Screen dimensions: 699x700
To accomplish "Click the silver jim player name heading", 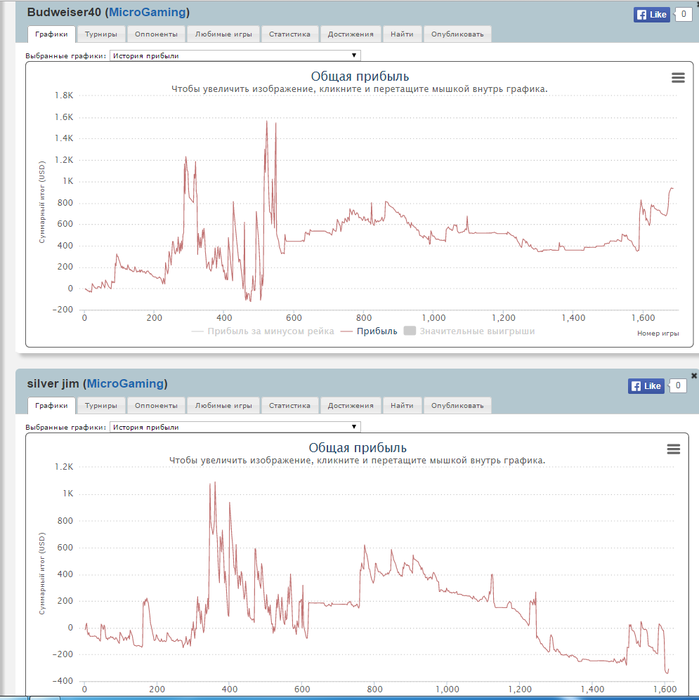I will [x=53, y=383].
